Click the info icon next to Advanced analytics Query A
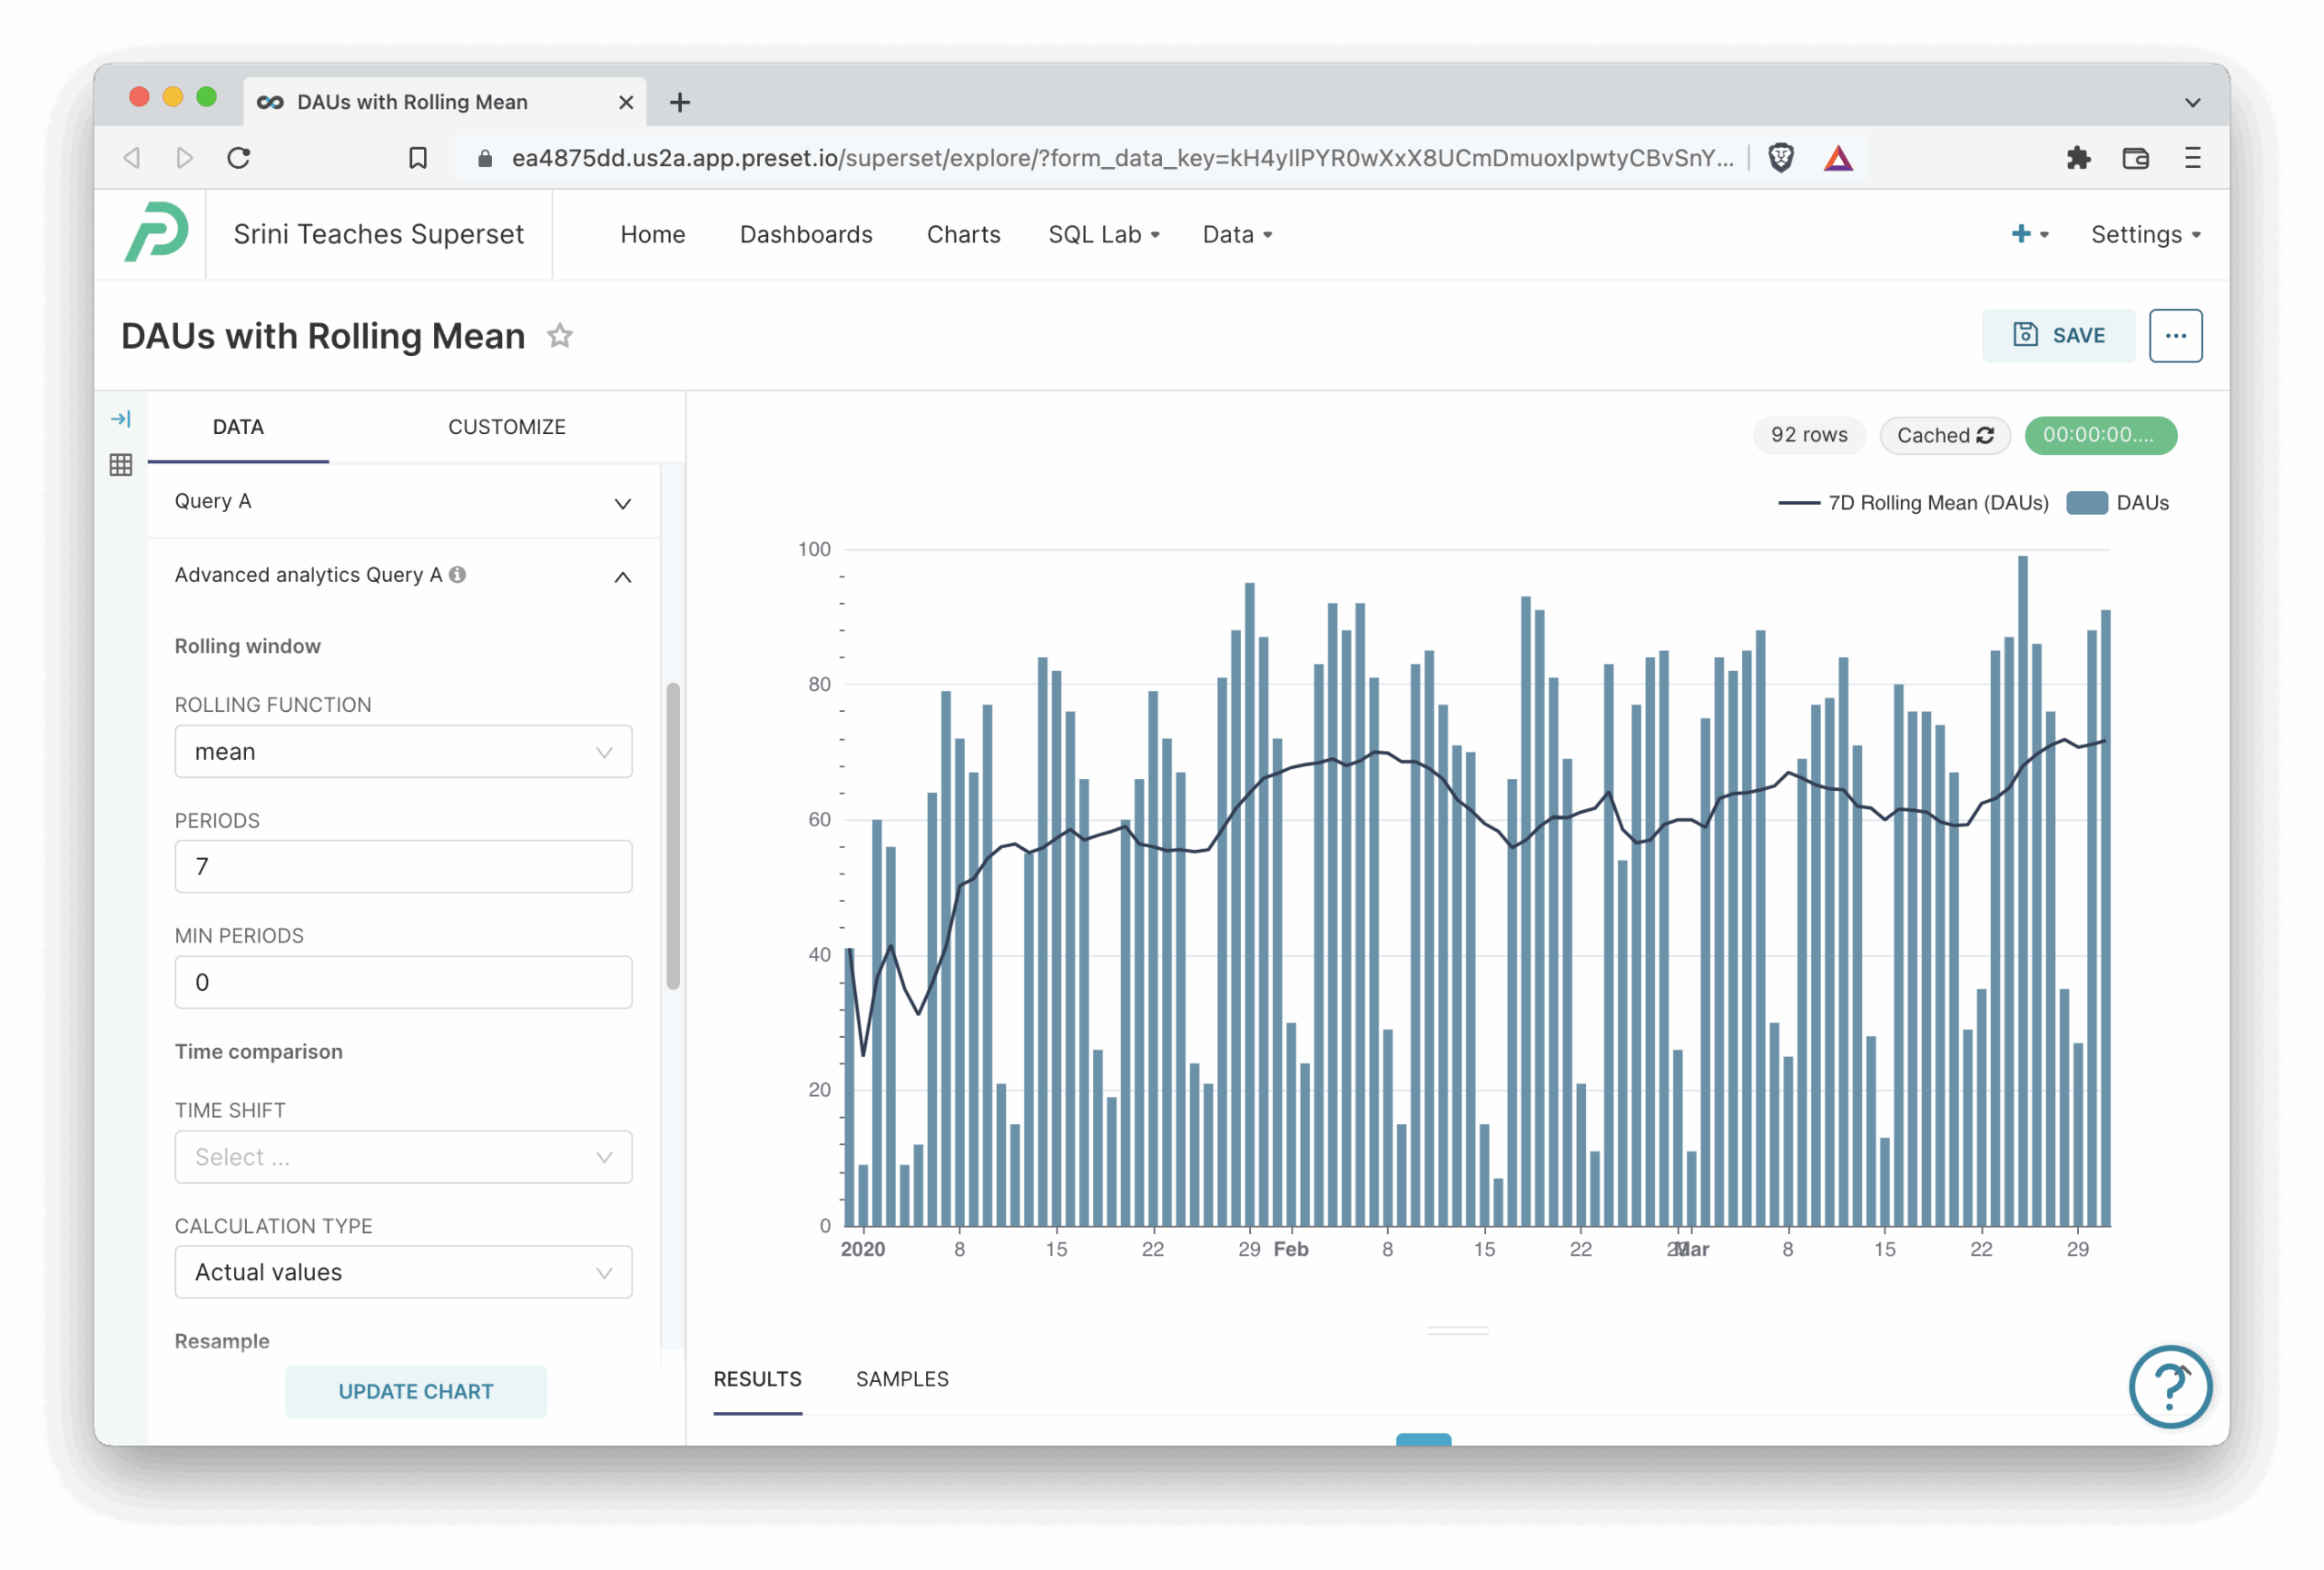 (458, 575)
